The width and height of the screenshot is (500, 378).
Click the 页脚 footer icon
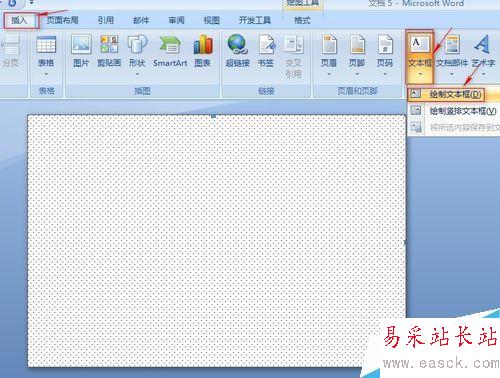point(357,44)
